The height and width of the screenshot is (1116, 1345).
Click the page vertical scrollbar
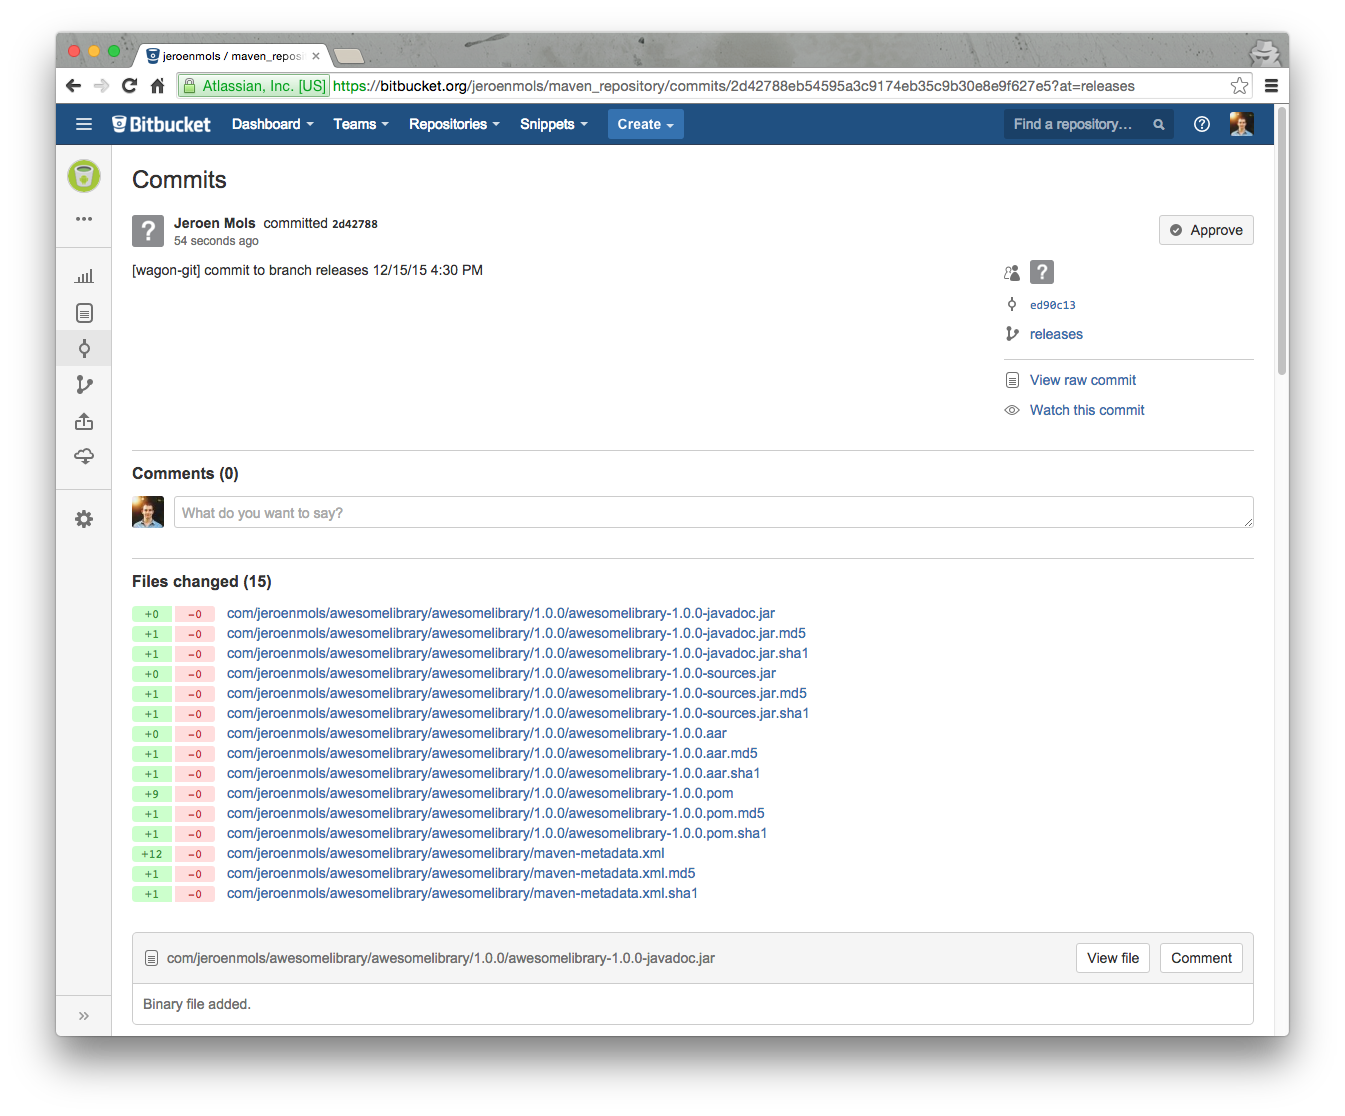1281,240
